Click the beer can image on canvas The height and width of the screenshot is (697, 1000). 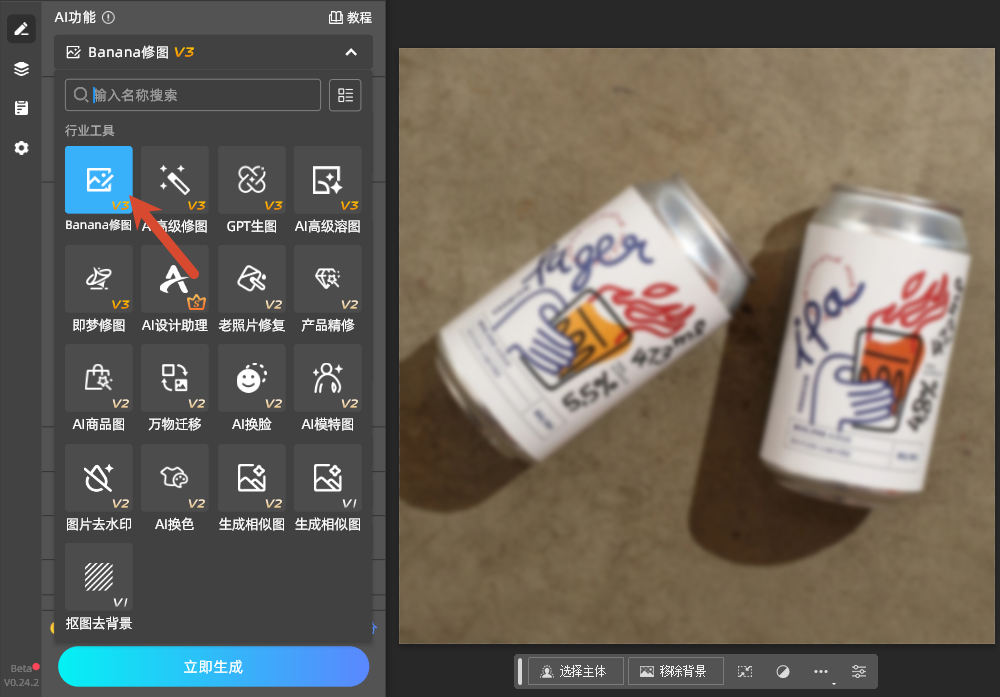tap(696, 346)
